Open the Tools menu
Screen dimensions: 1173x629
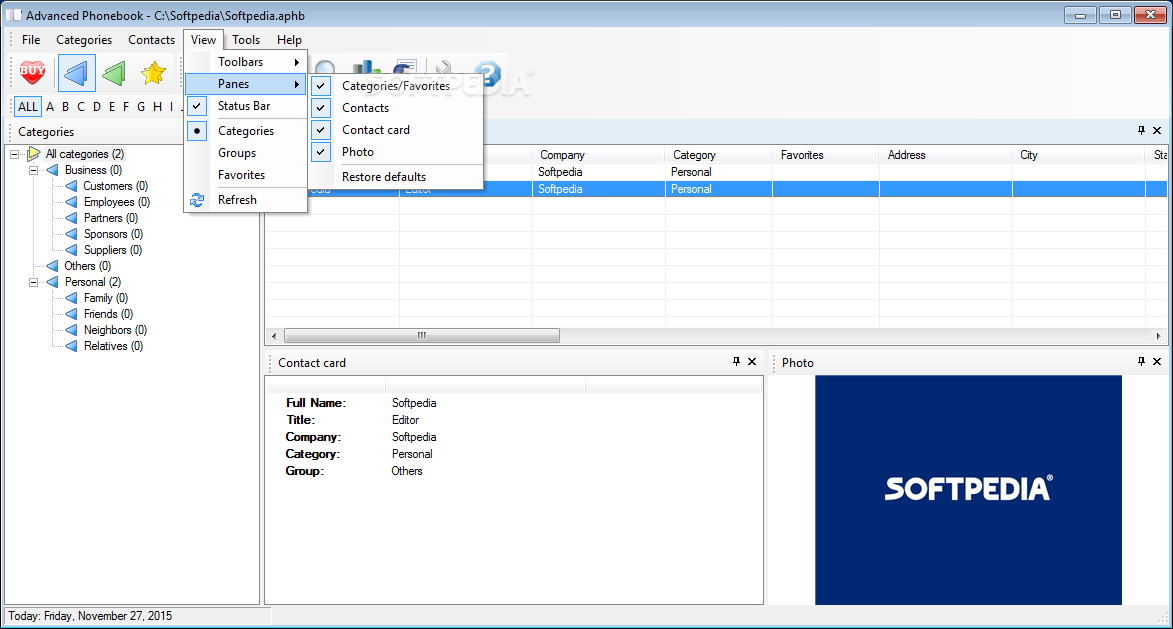[x=245, y=40]
